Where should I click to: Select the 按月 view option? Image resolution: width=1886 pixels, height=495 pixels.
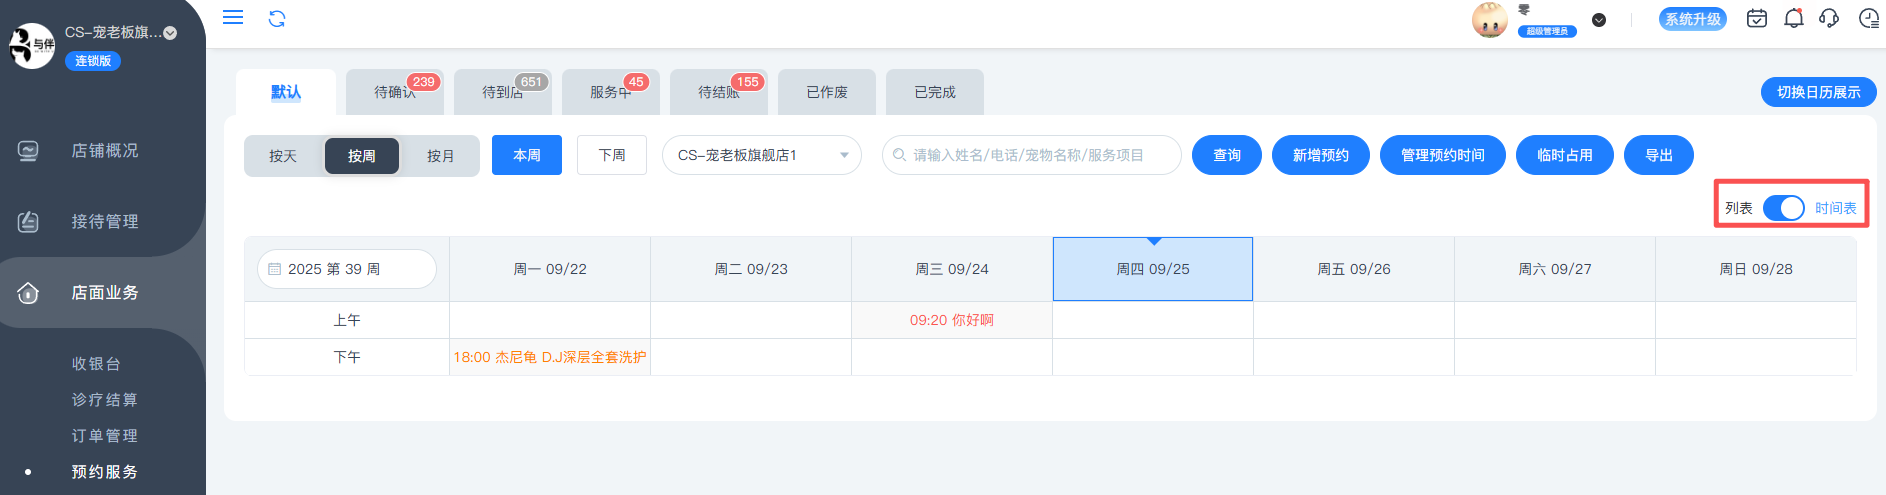pos(440,156)
